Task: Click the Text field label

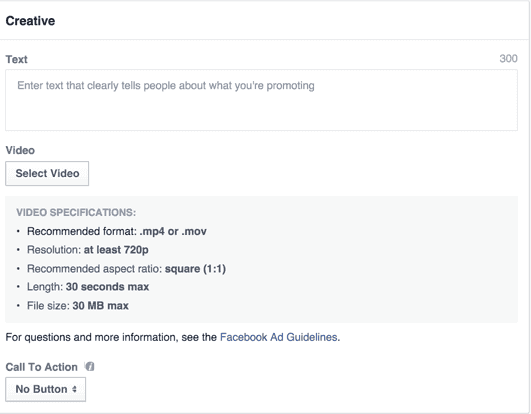Action: (17, 59)
